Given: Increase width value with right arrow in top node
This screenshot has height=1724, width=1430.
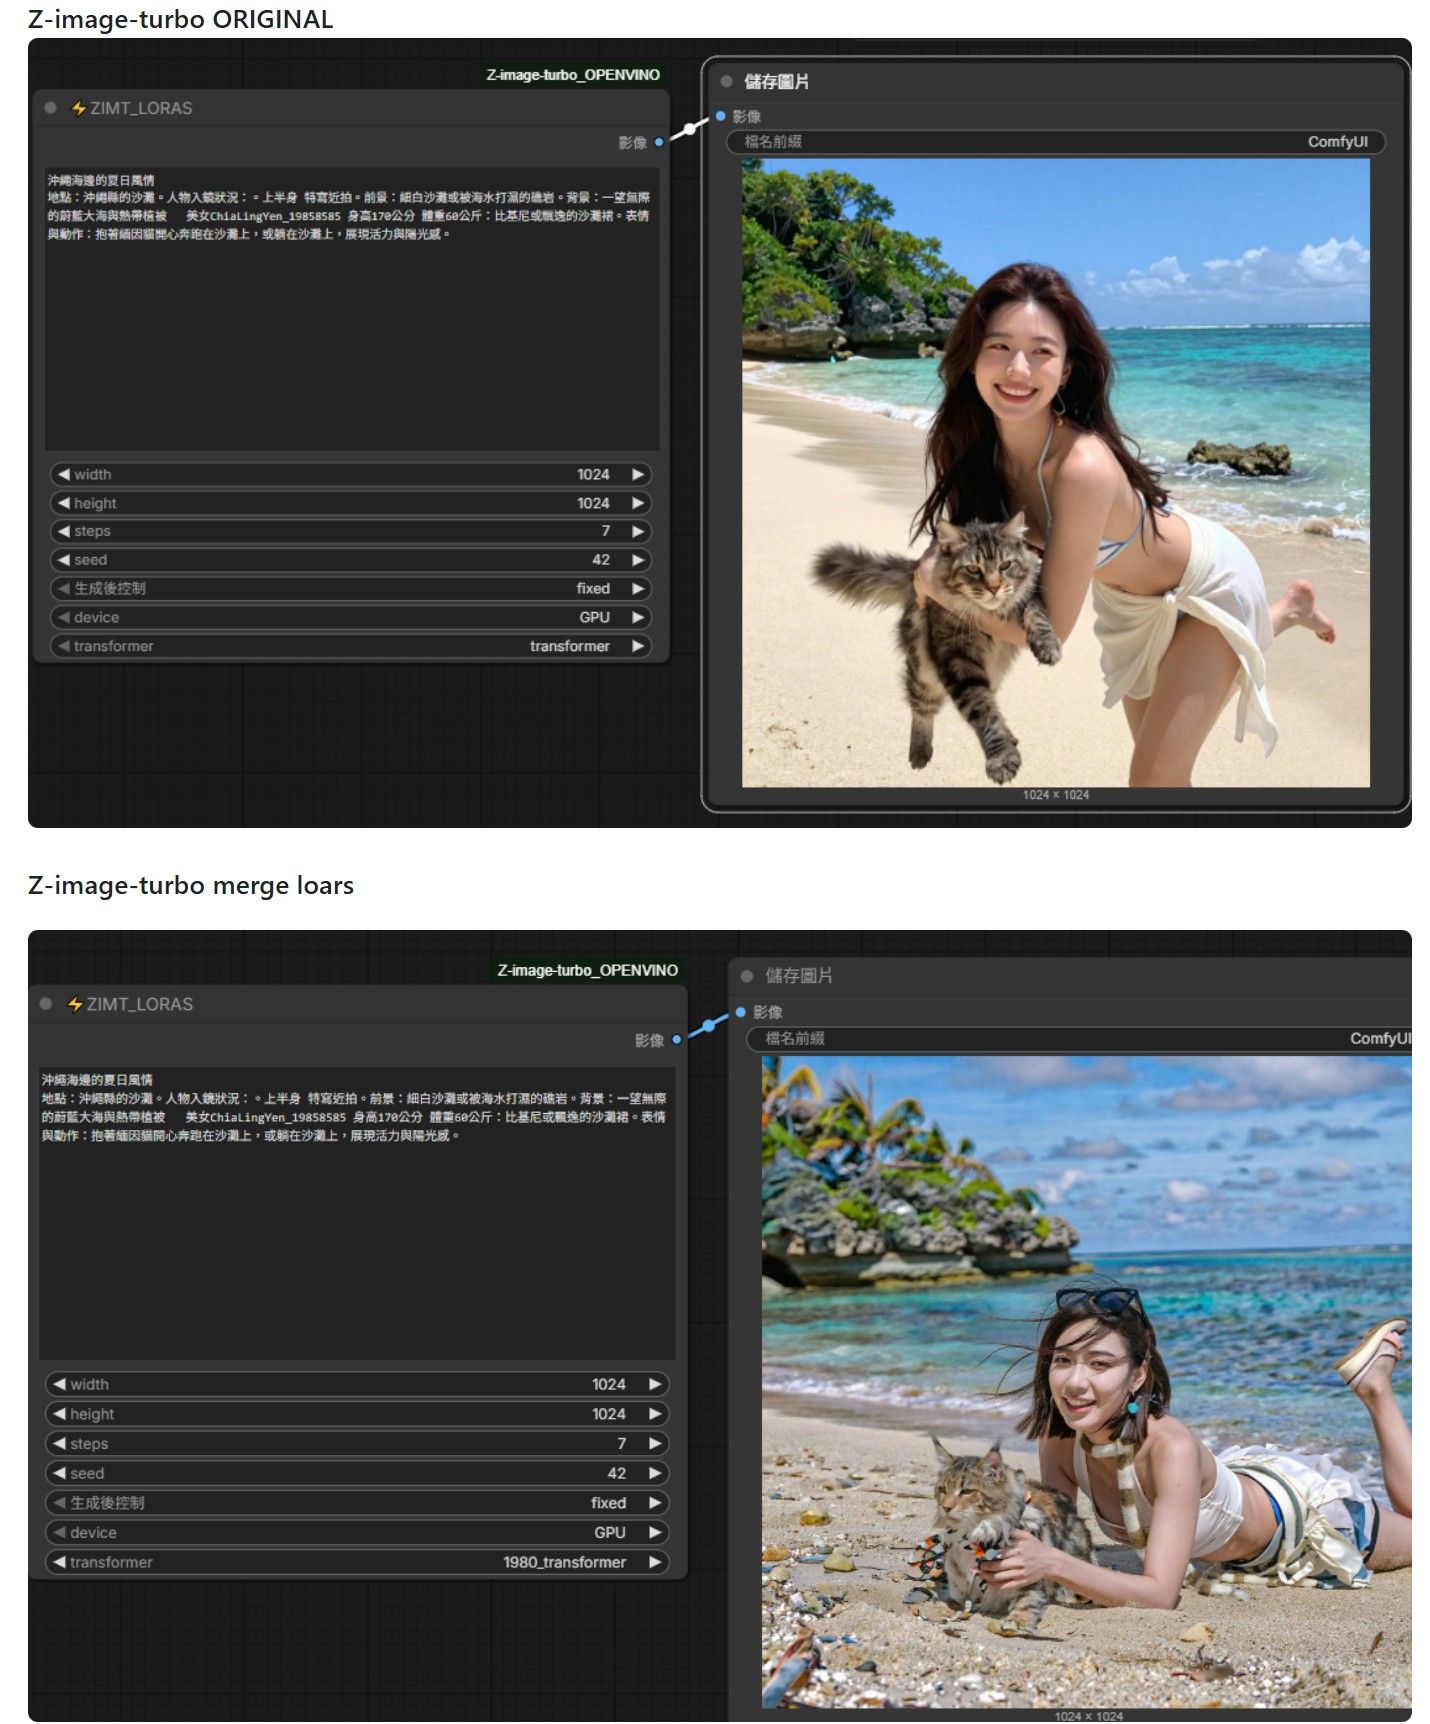Looking at the screenshot, I should pos(637,475).
